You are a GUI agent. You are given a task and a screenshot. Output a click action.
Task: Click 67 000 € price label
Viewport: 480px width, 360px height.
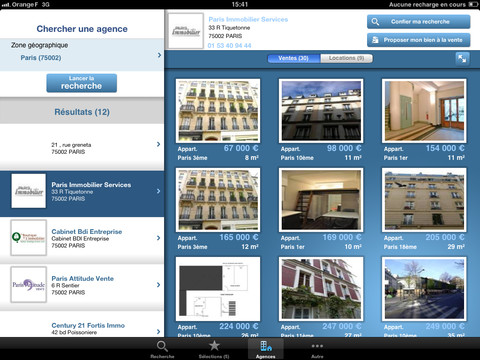(x=241, y=148)
